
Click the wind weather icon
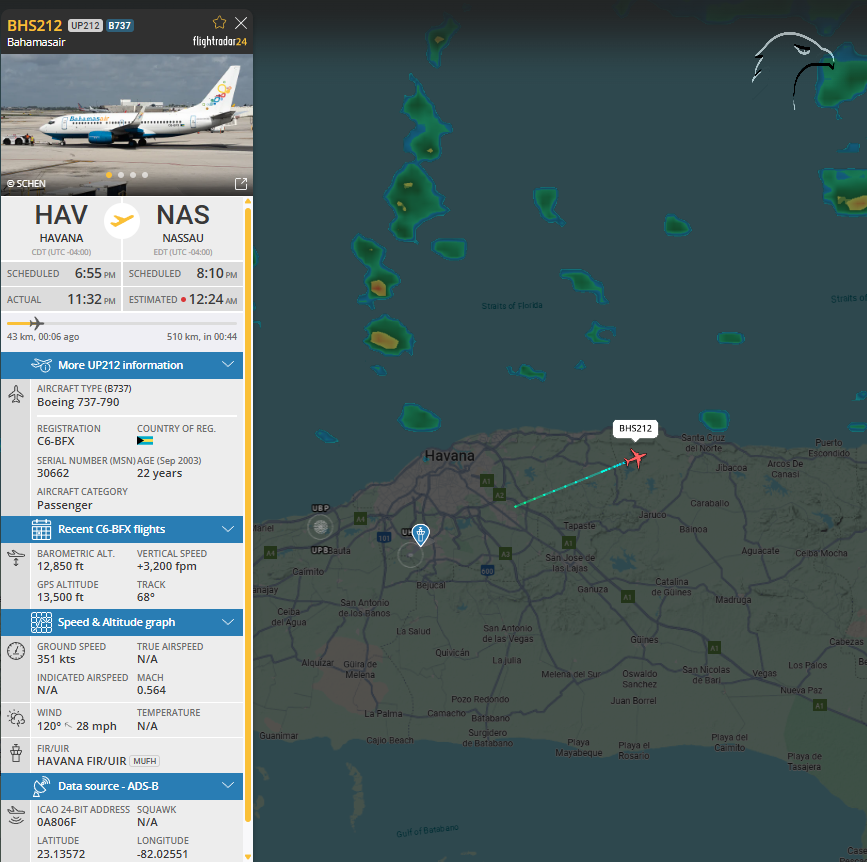[x=16, y=718]
